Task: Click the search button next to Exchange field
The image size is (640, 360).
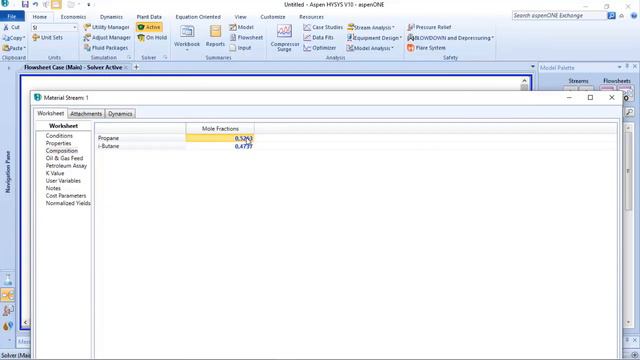Action: coord(611,16)
